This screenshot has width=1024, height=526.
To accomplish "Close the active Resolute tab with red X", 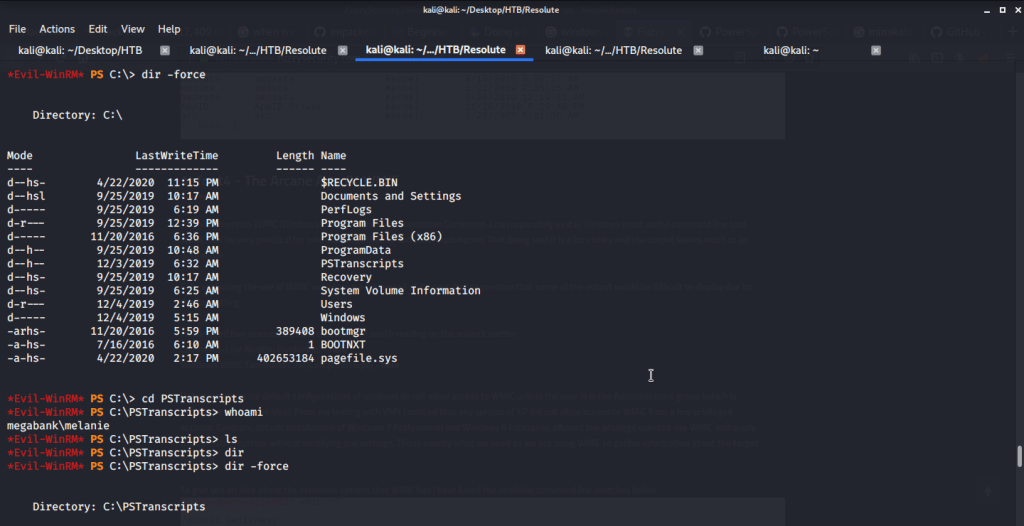I will 520,50.
